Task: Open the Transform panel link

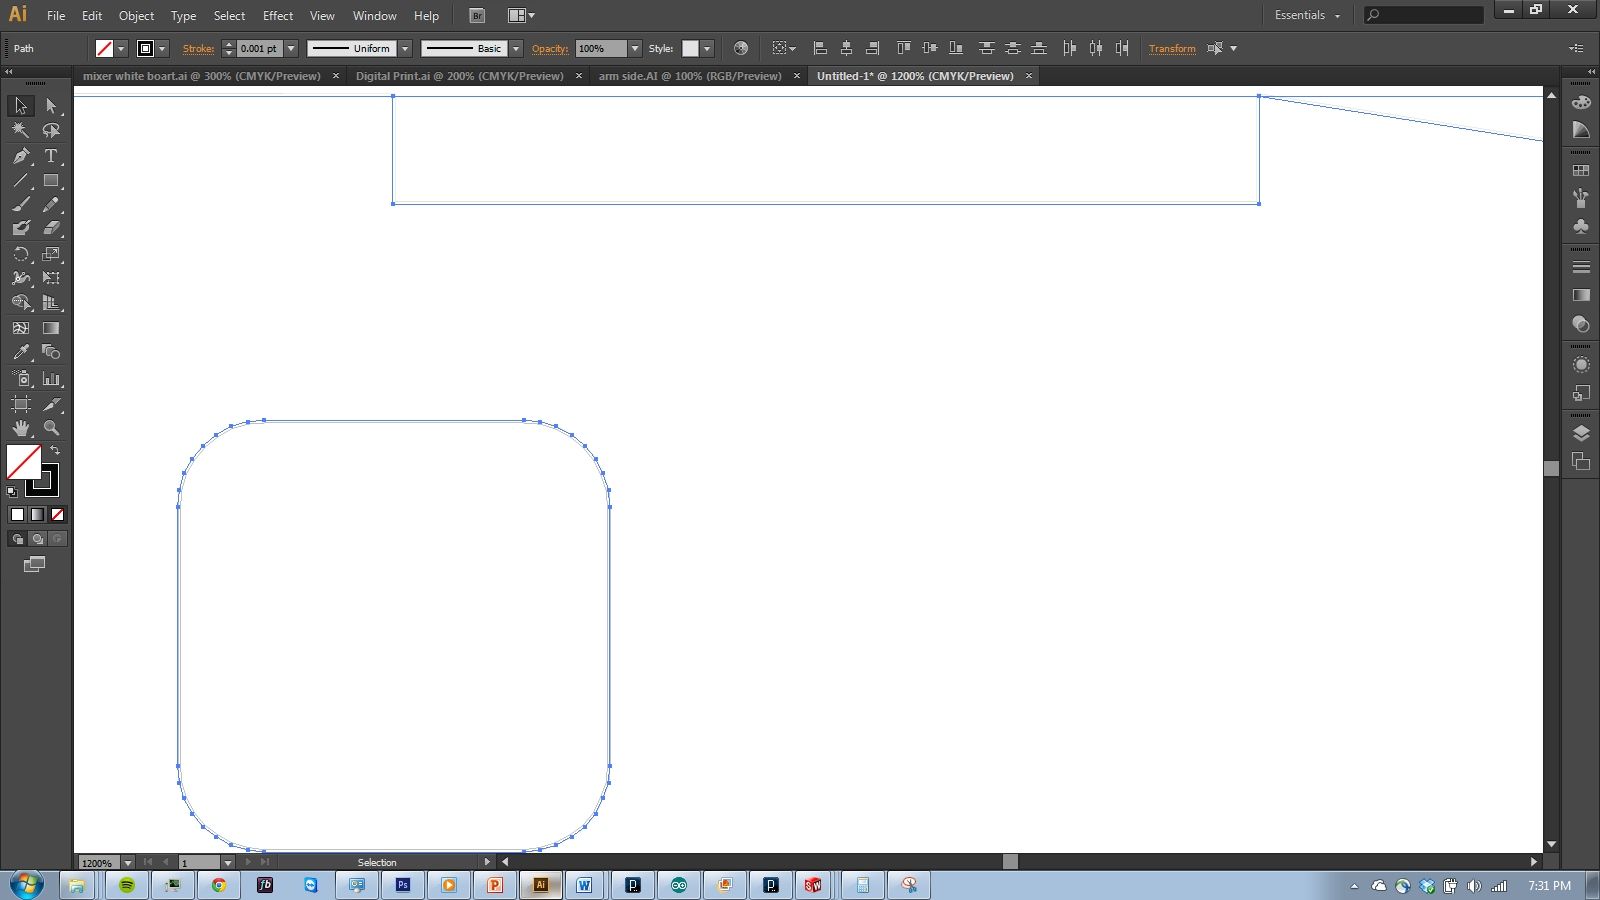Action: tap(1172, 48)
